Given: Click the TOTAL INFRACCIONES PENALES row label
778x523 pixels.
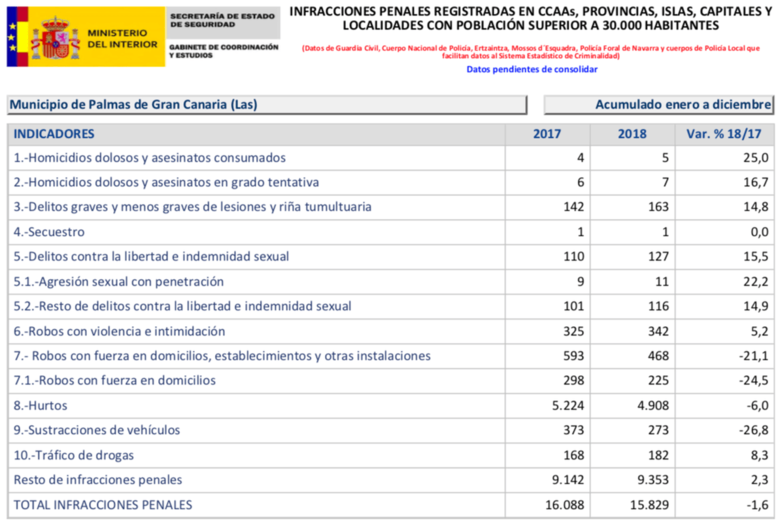Looking at the screenshot, I should click(102, 505).
